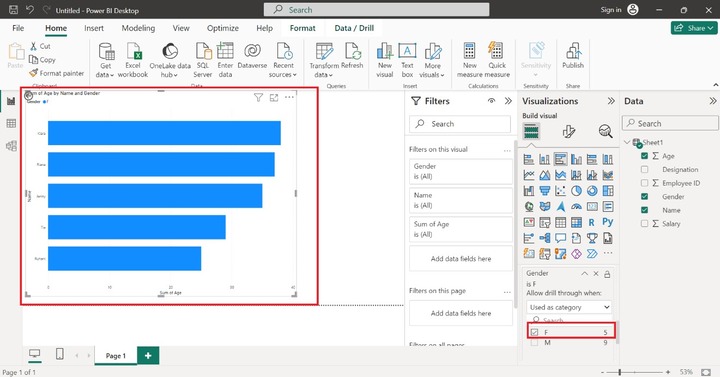Image resolution: width=720 pixels, height=377 pixels.
Task: Connect to SQL Server
Action: pyautogui.click(x=202, y=61)
